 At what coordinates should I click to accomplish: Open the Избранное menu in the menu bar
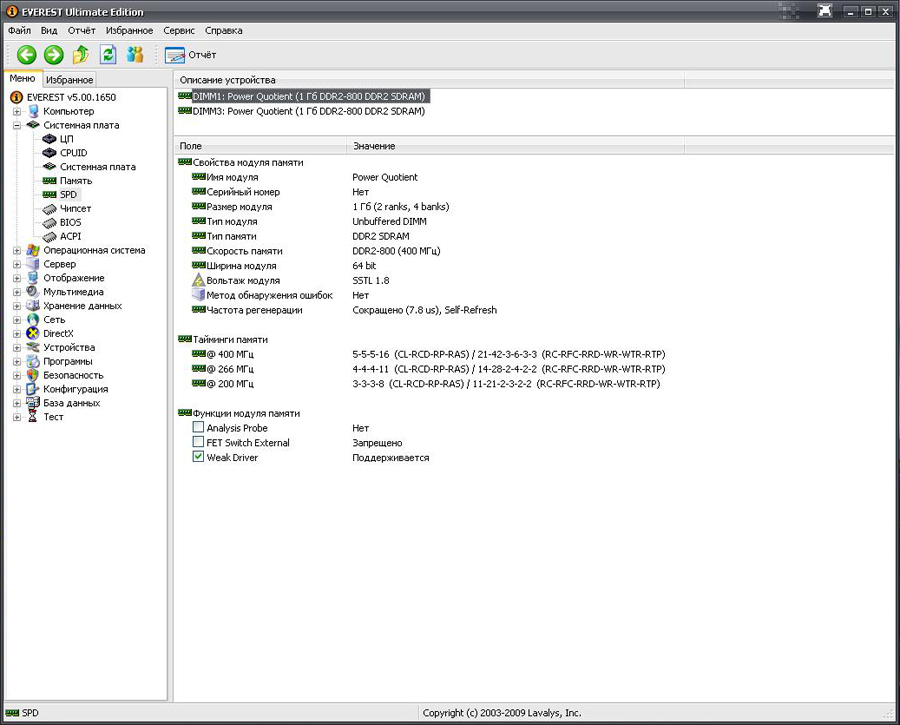[x=129, y=30]
